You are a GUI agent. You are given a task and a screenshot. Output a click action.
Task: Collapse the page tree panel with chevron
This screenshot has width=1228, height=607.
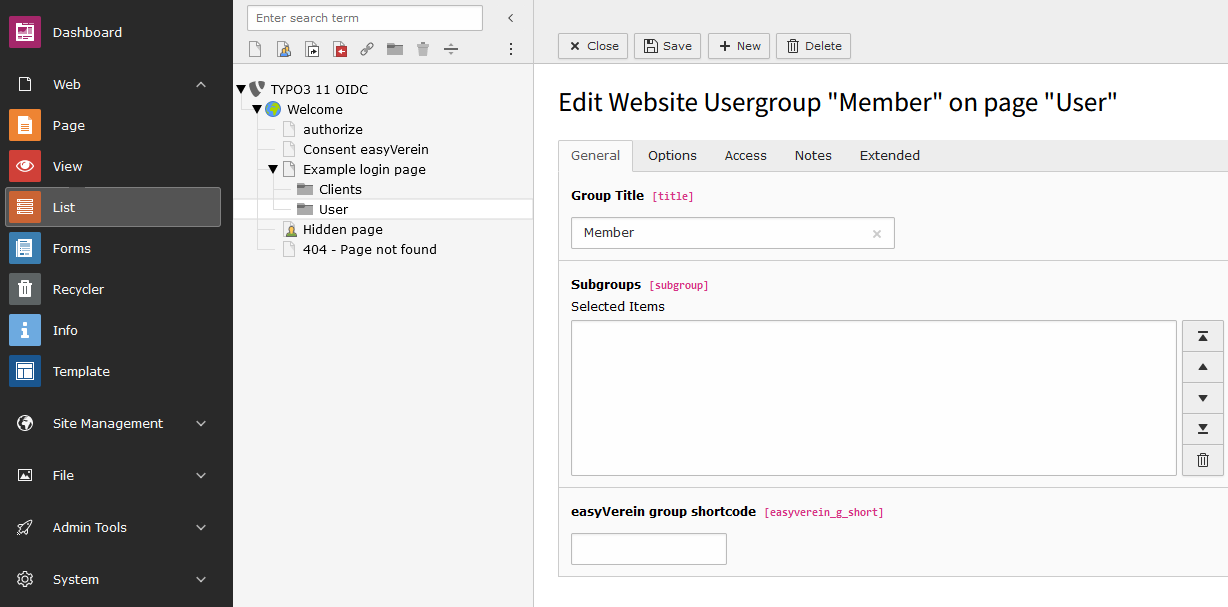[511, 18]
